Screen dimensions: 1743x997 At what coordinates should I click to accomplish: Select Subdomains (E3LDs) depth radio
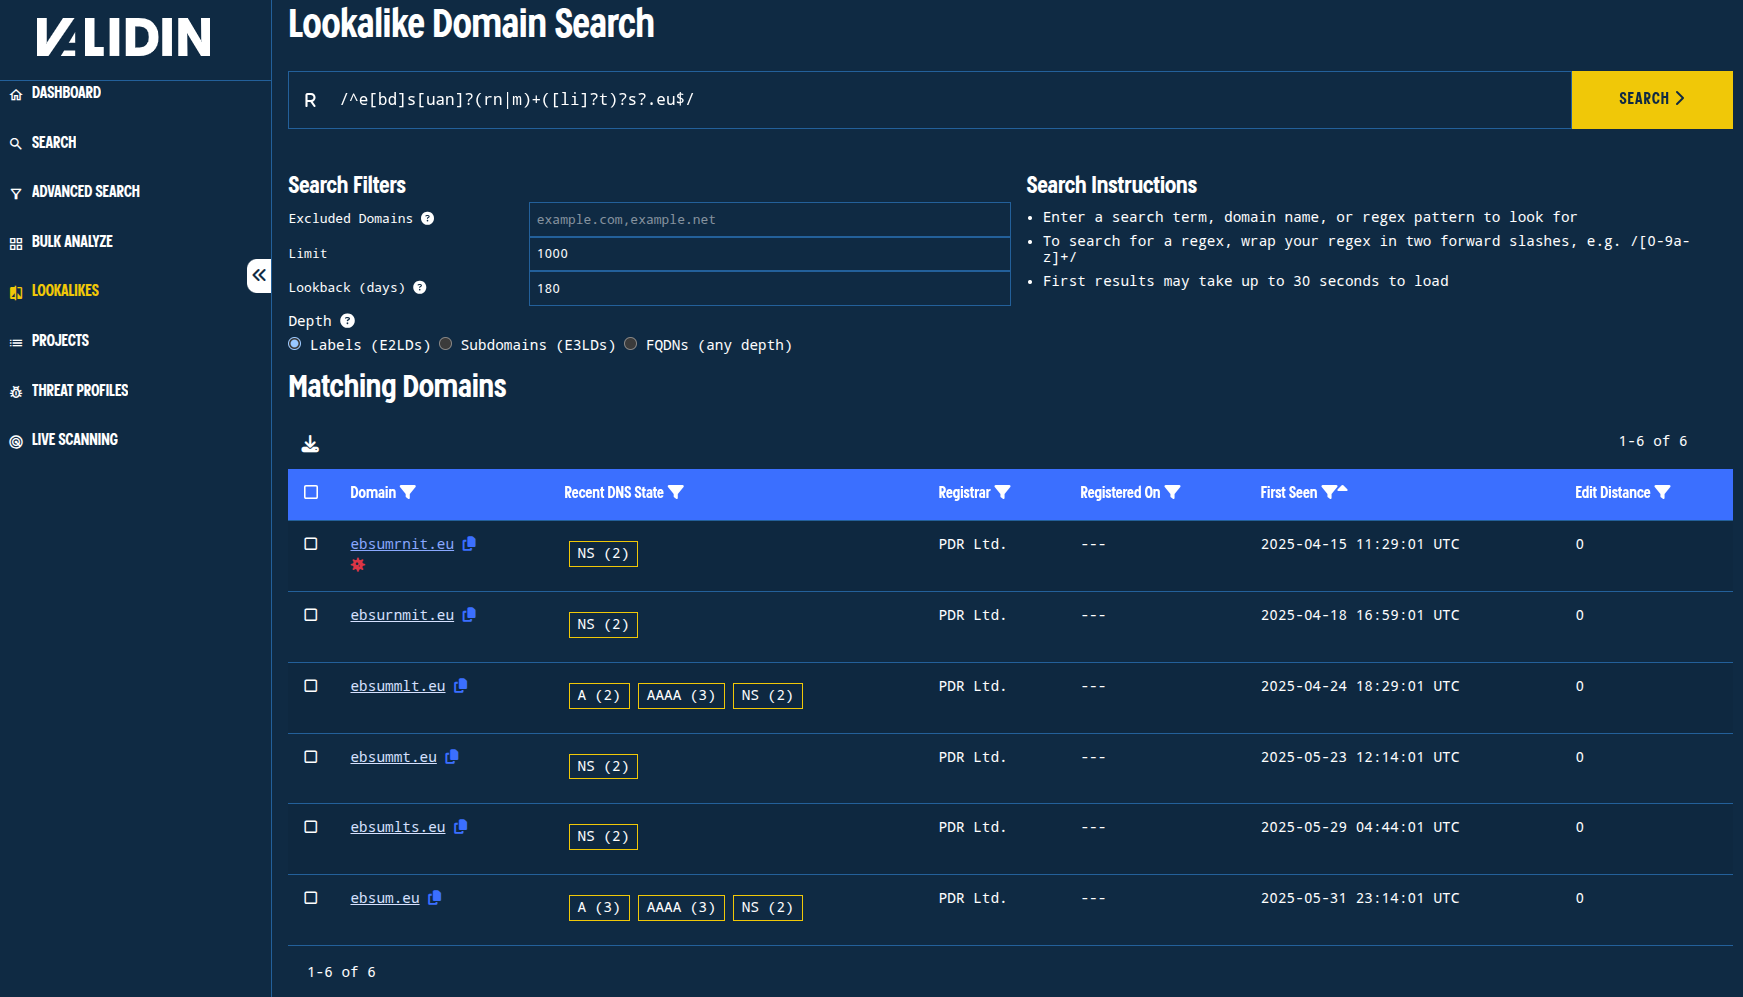tap(446, 344)
